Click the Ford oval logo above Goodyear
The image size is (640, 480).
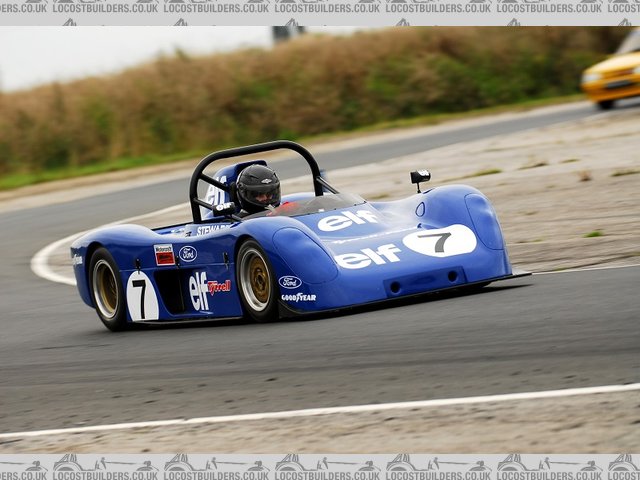290,282
